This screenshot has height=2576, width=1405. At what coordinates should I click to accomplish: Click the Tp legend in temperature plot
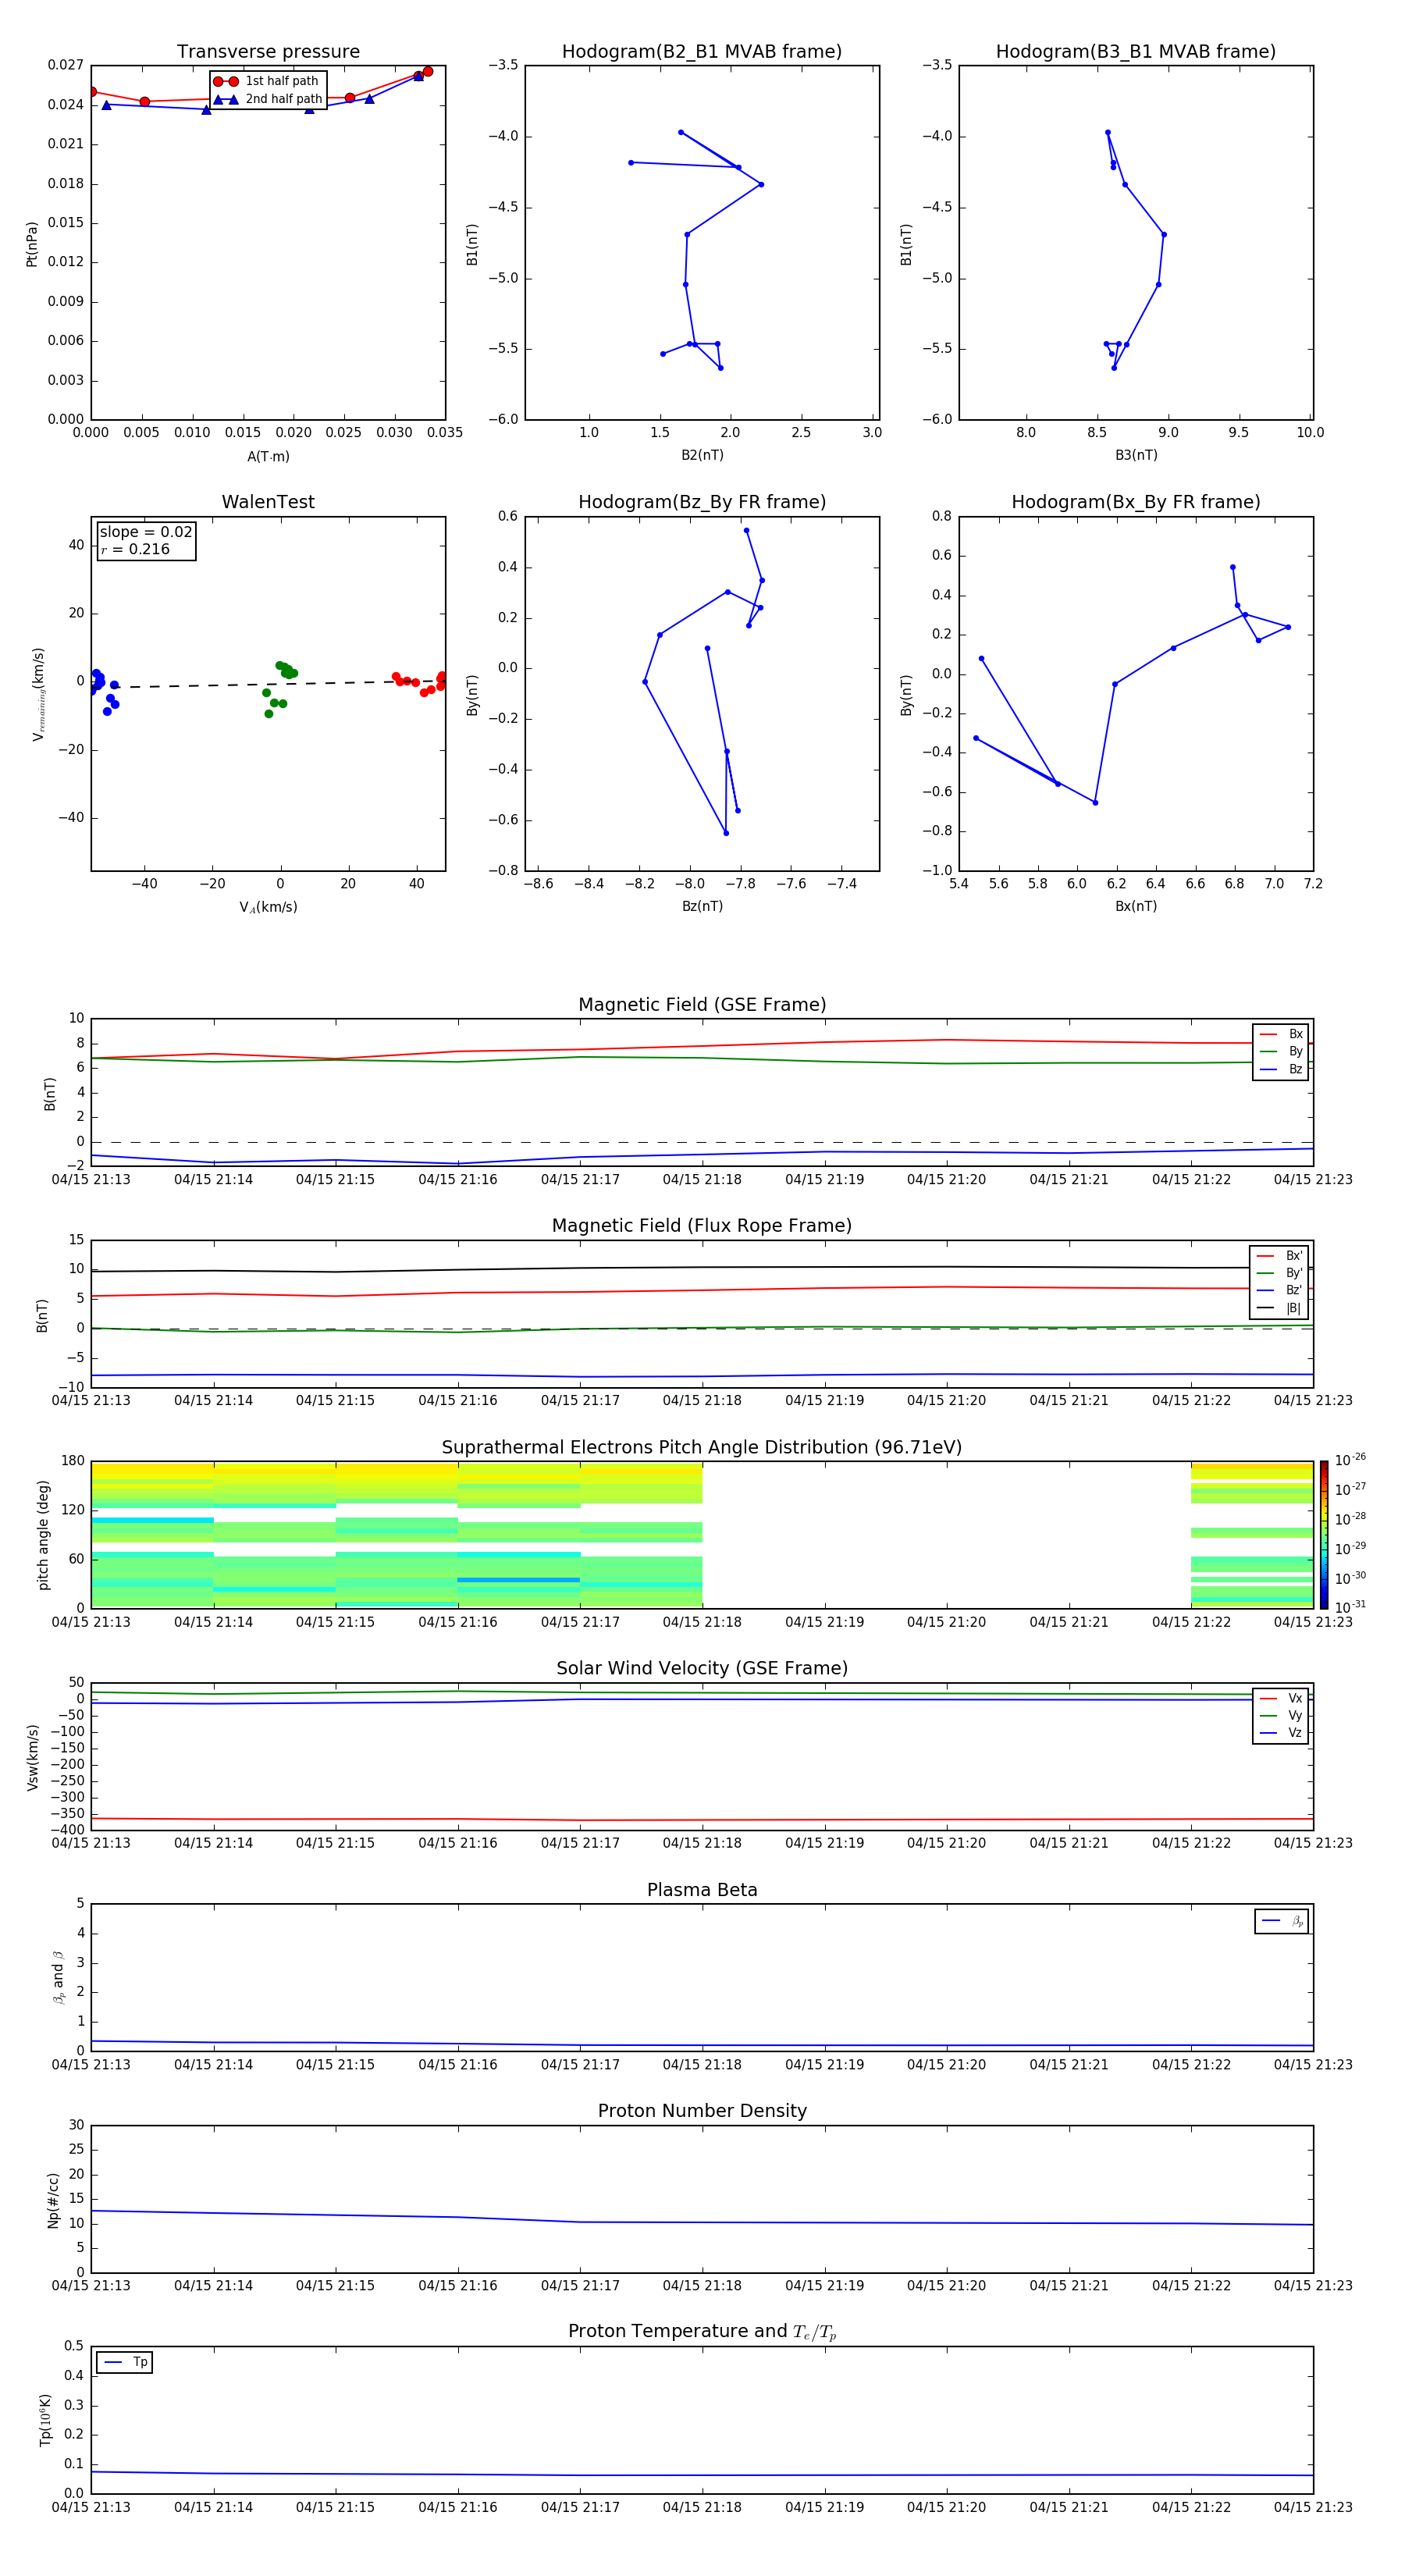(125, 2362)
